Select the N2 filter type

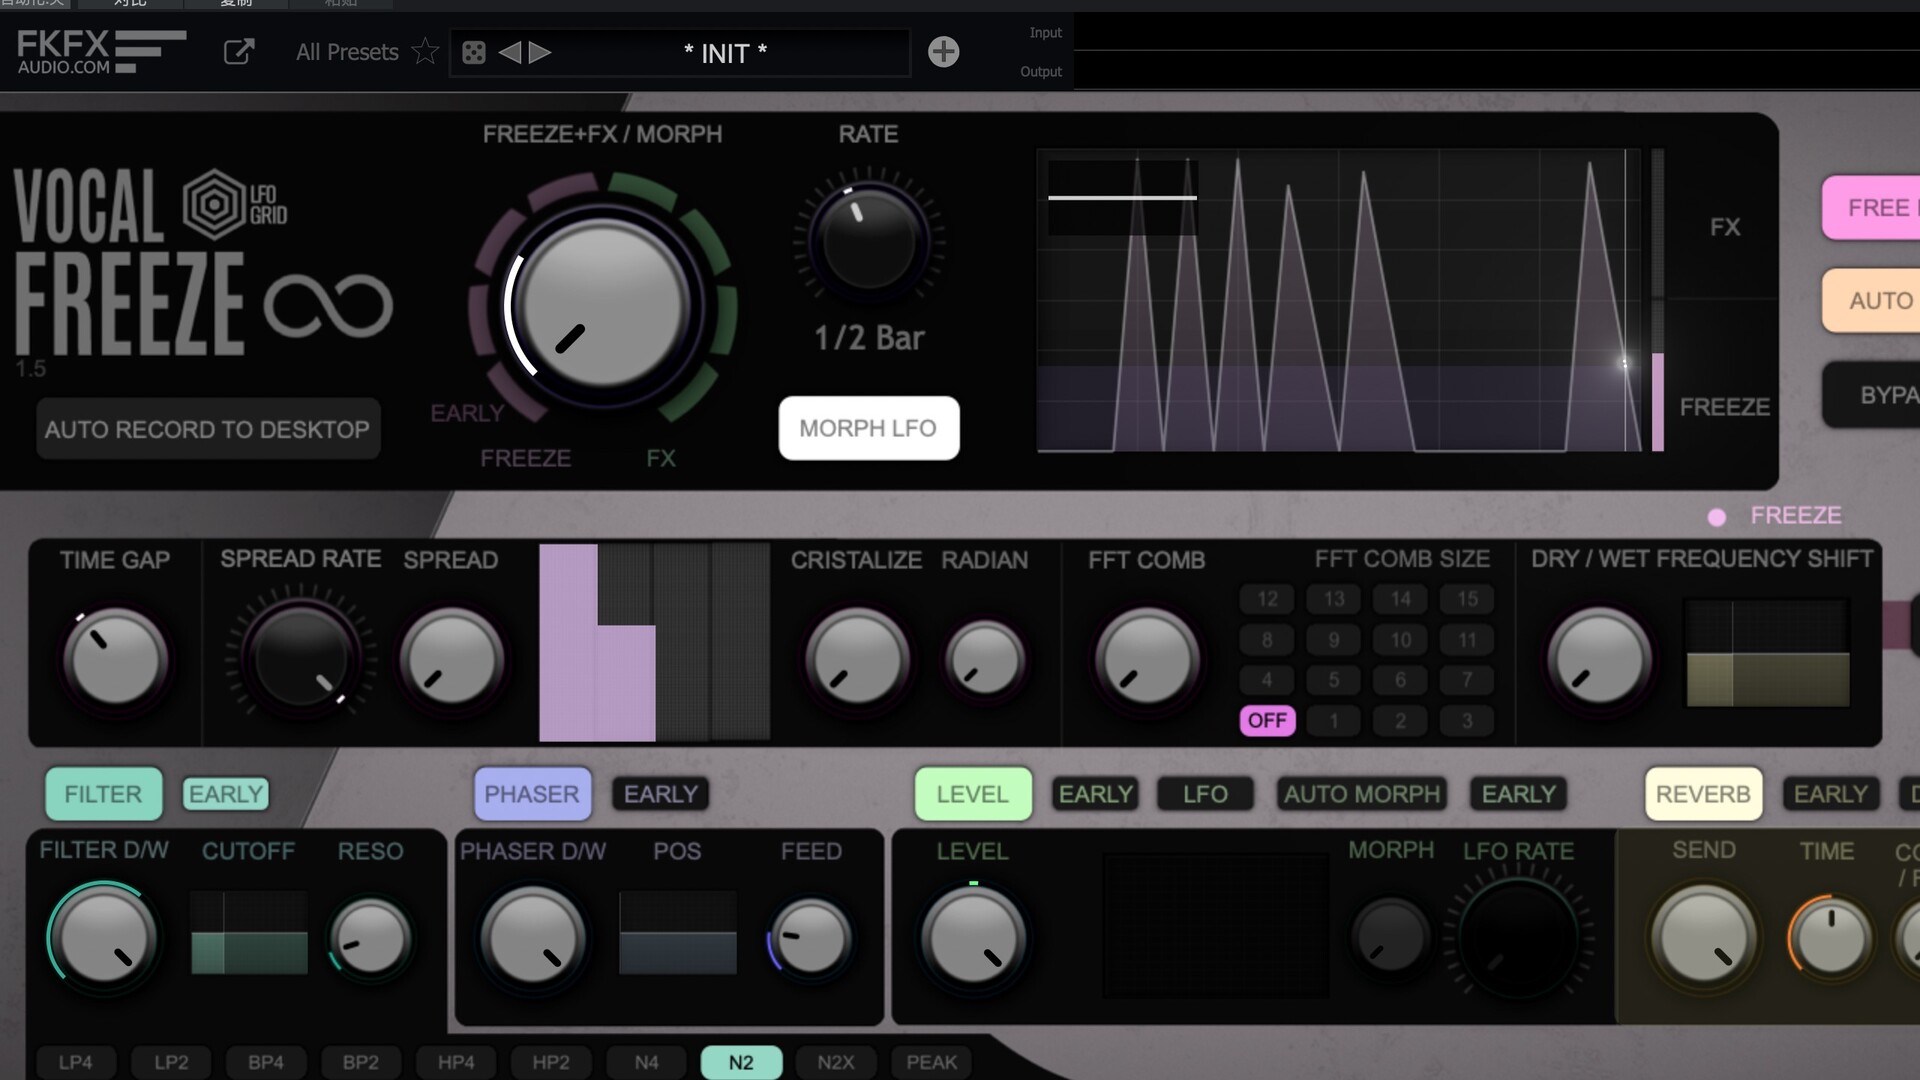(x=741, y=1062)
